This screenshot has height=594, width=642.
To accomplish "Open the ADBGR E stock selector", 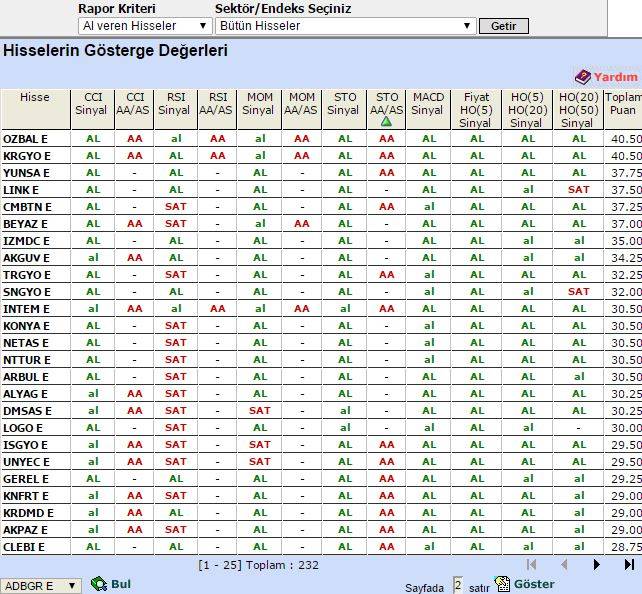I will click(x=41, y=586).
